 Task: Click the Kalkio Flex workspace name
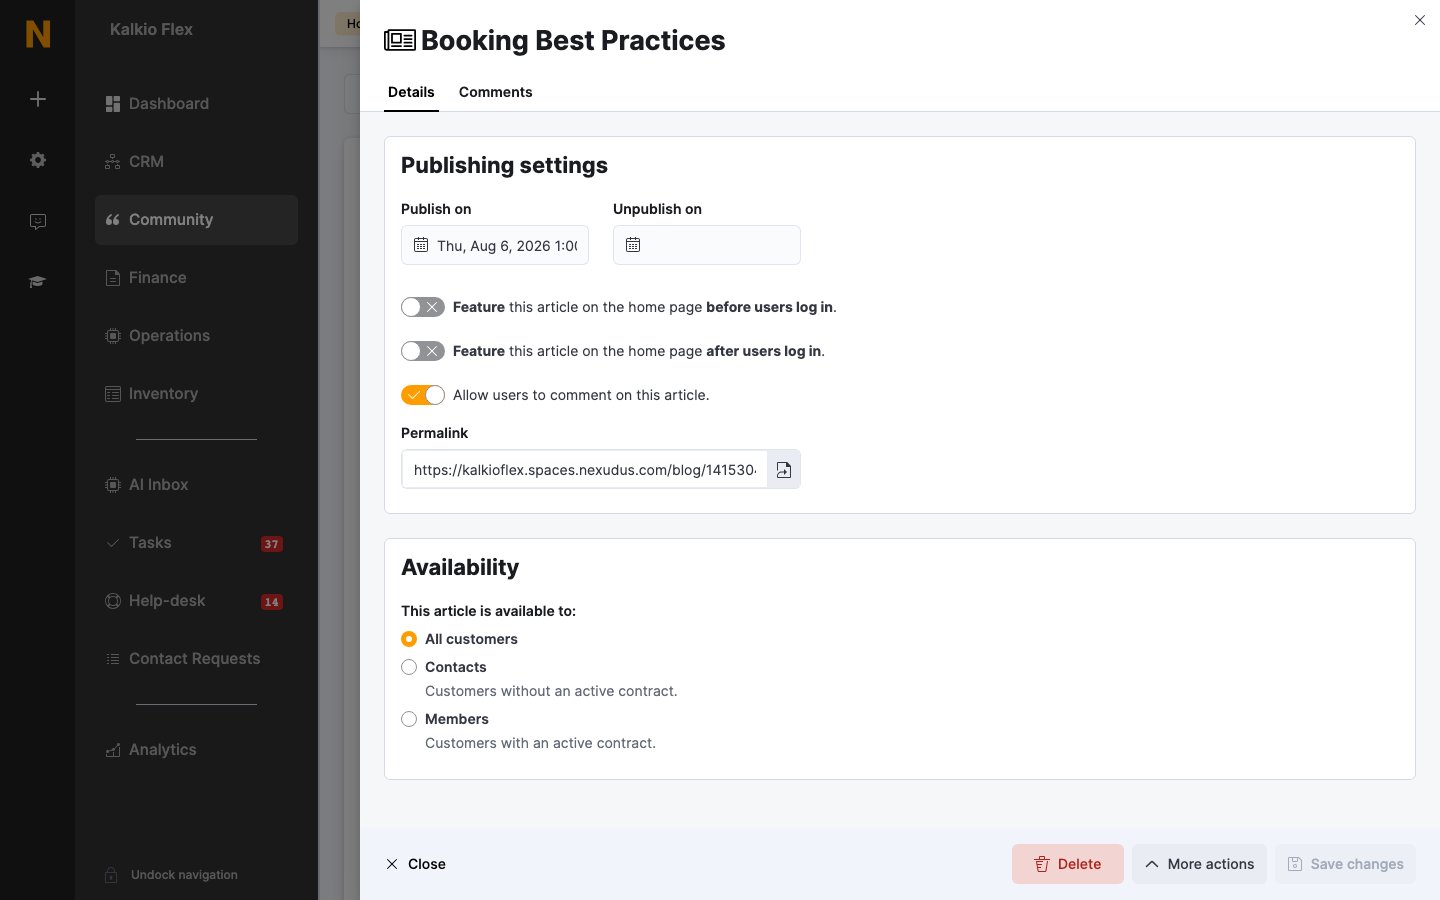click(x=151, y=30)
